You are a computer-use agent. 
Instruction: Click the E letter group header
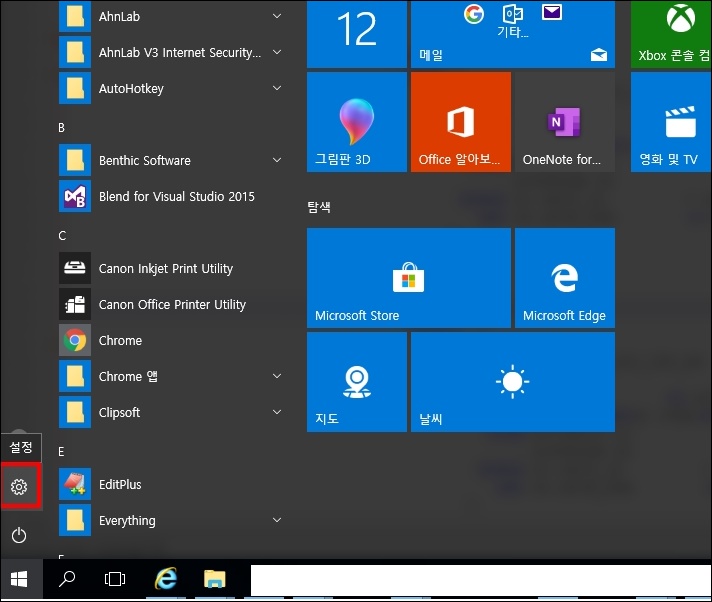(x=61, y=451)
